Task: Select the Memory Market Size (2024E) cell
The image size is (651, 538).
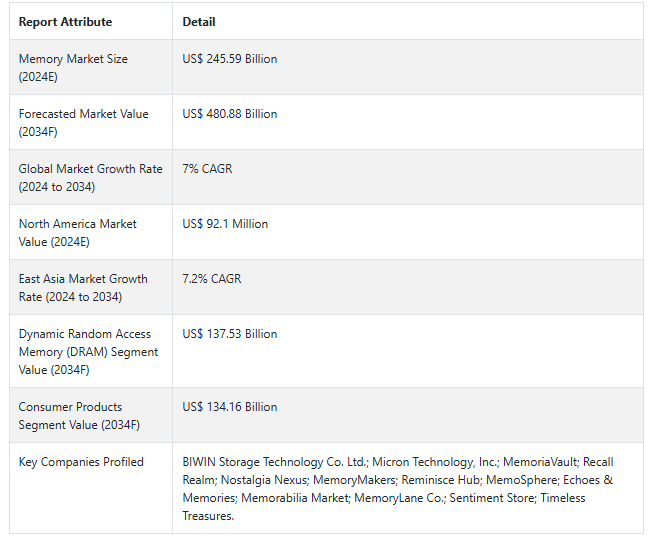Action: (x=91, y=67)
